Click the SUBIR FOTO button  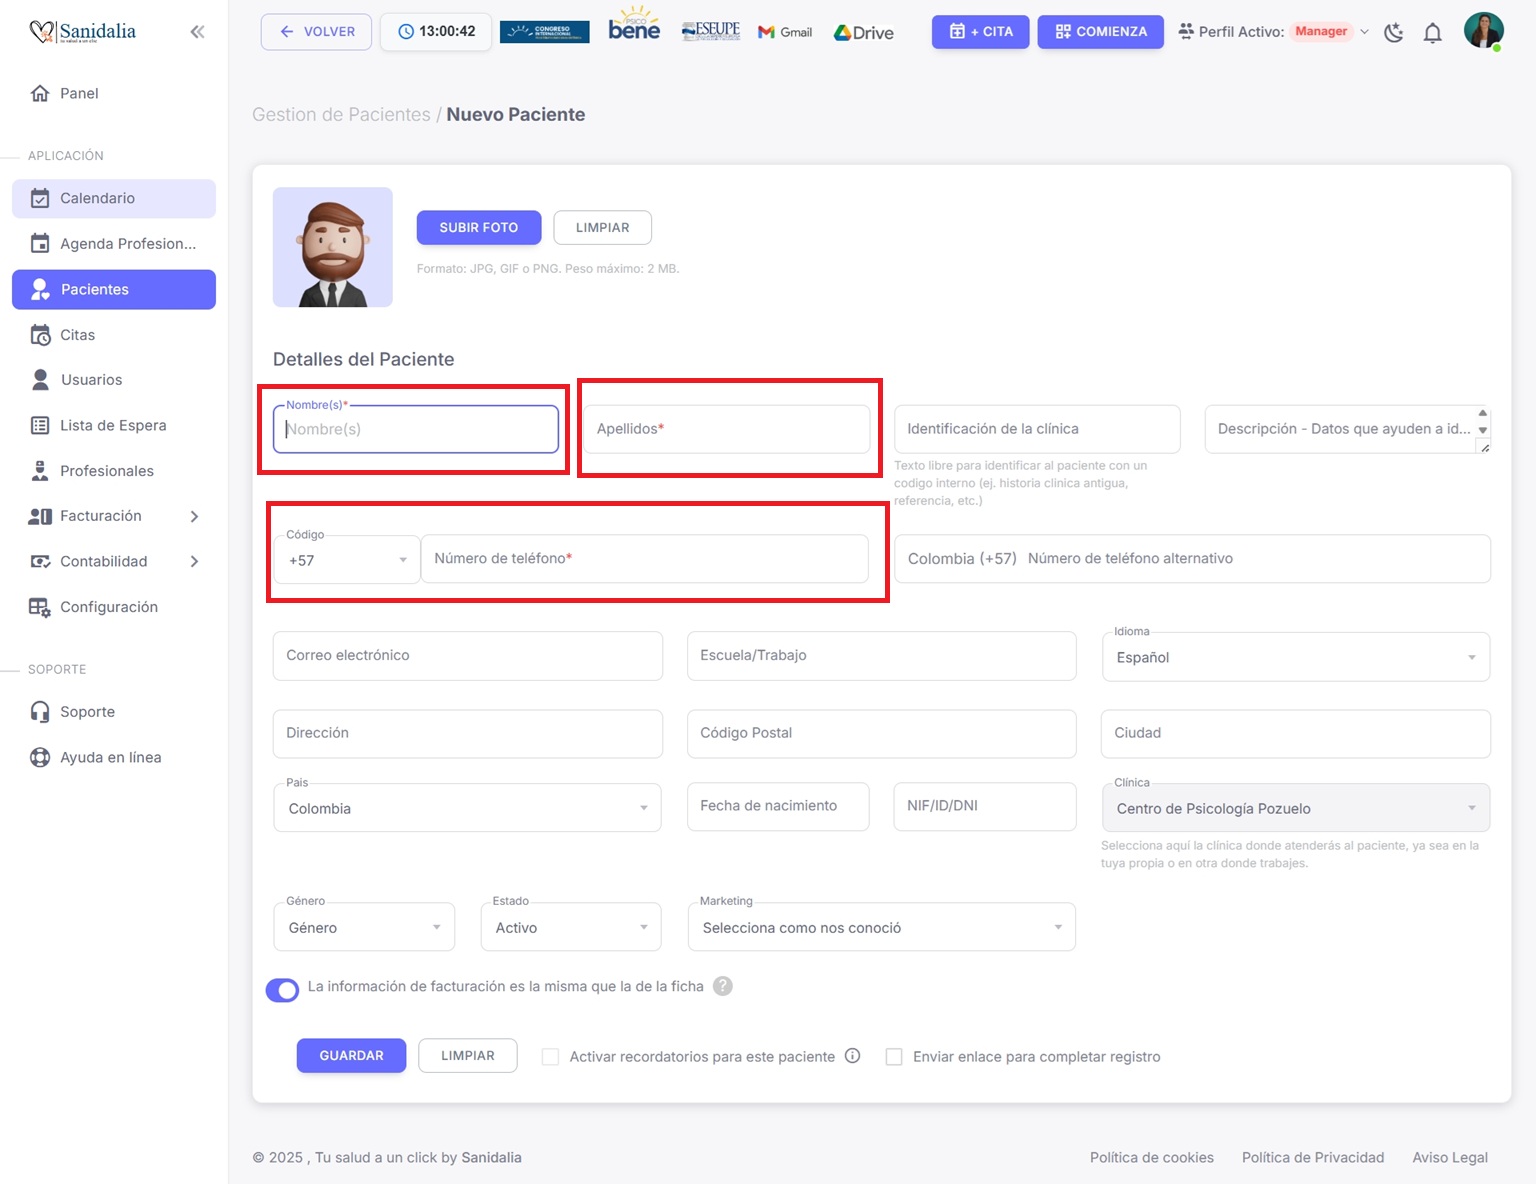(x=478, y=228)
